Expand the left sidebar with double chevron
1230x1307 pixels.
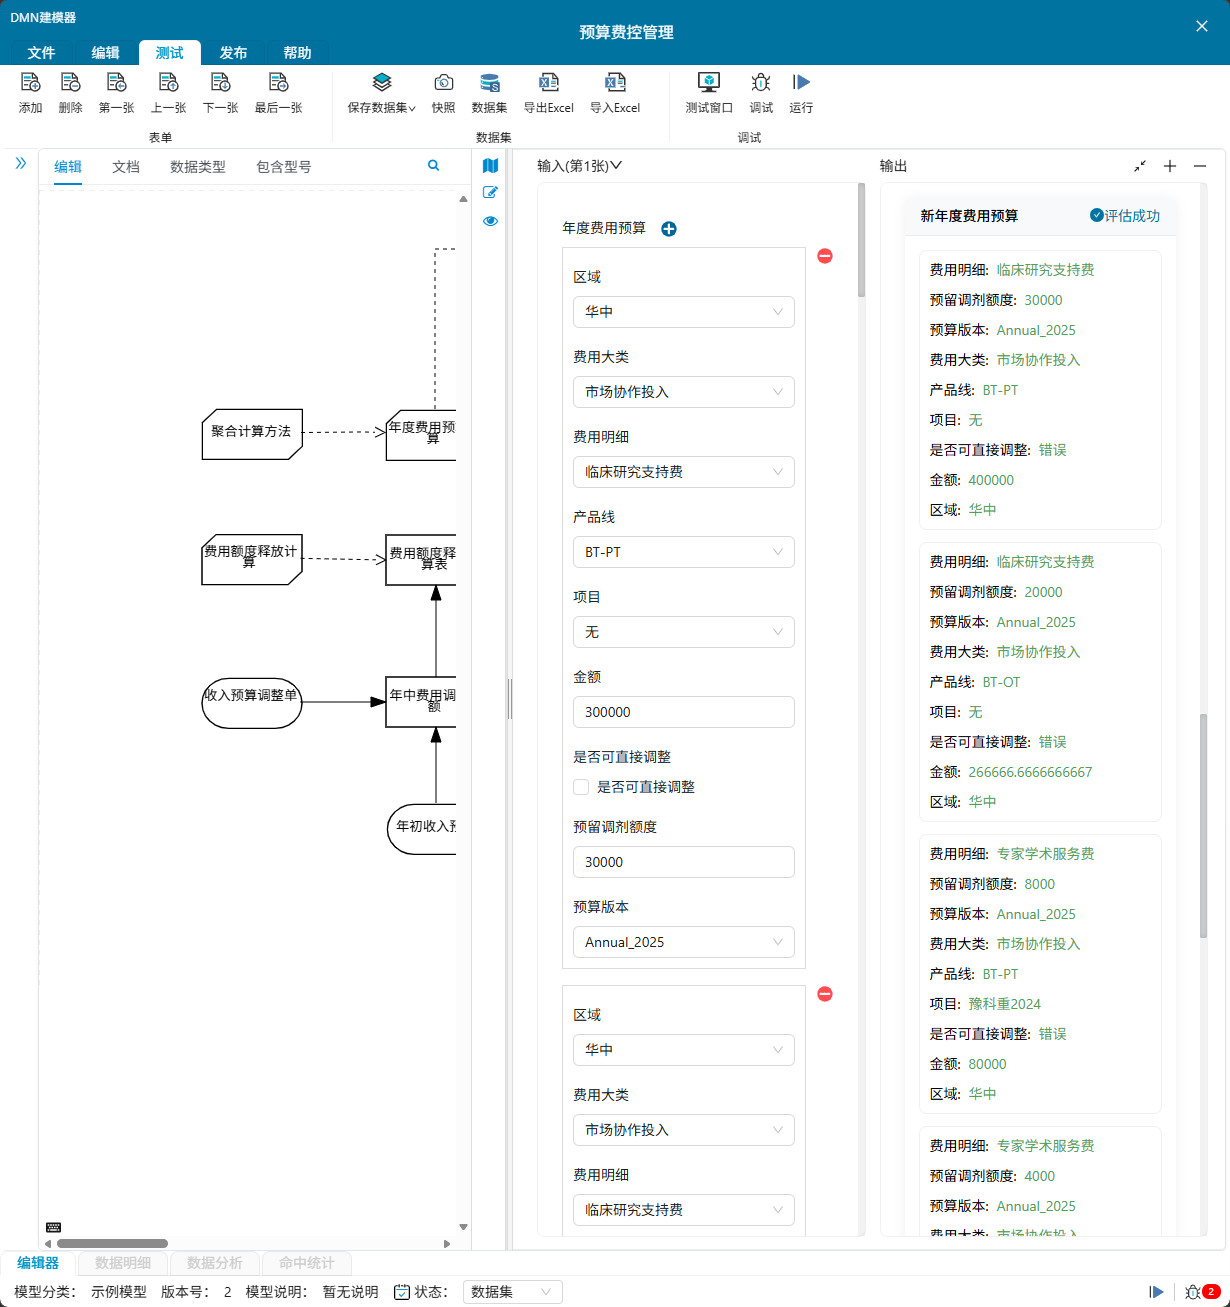(x=20, y=163)
